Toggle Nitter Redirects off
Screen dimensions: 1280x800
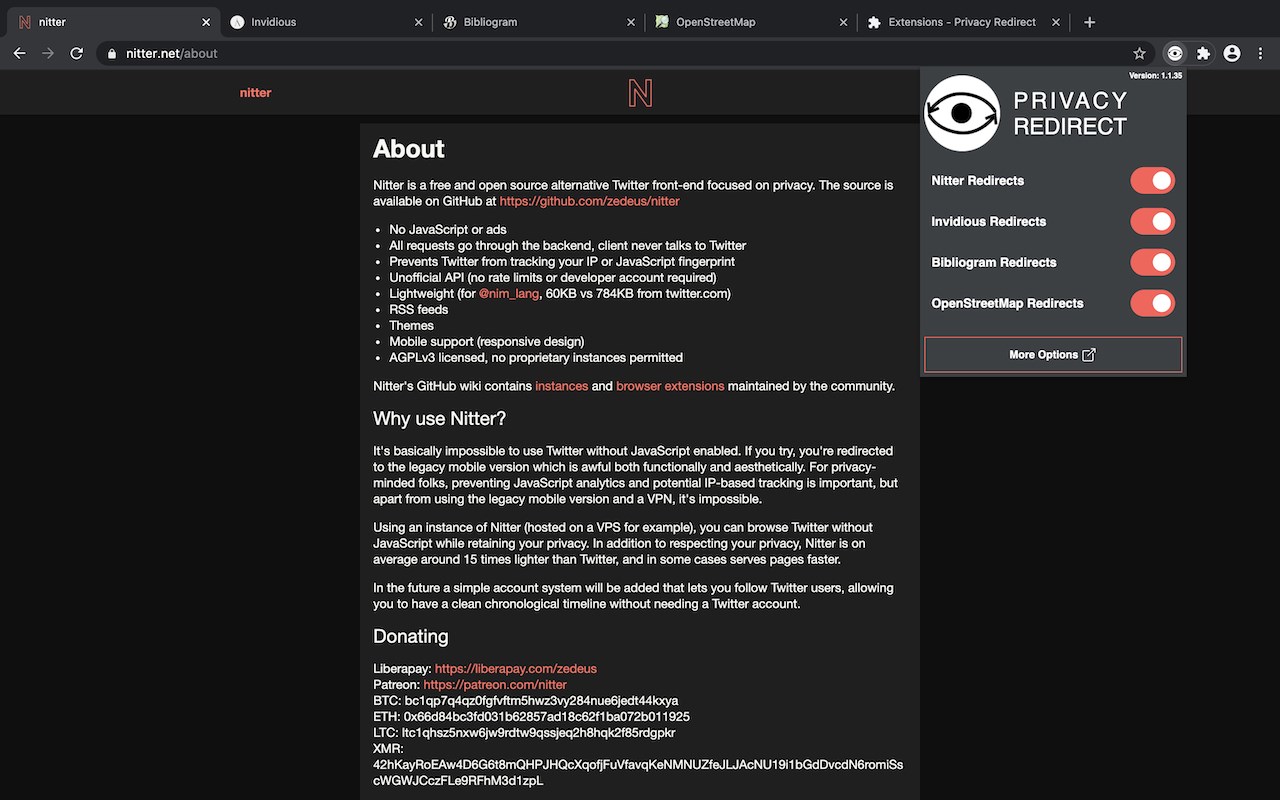click(1152, 181)
